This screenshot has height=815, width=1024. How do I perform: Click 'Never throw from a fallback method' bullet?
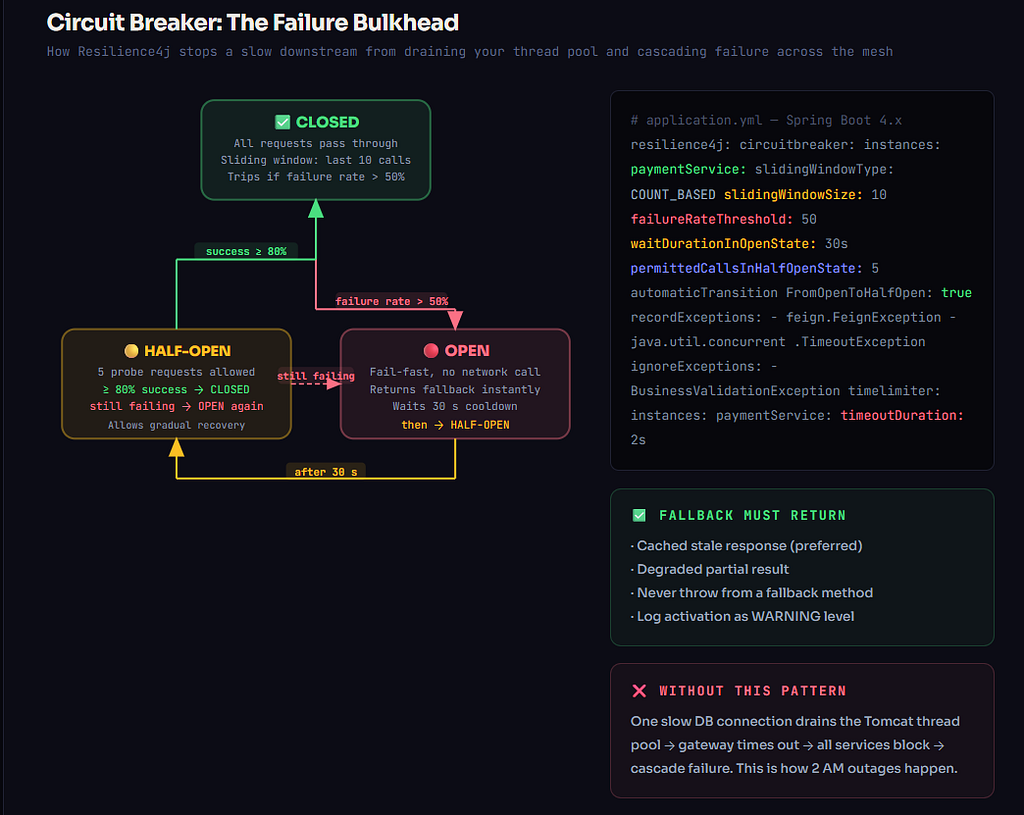coord(752,592)
